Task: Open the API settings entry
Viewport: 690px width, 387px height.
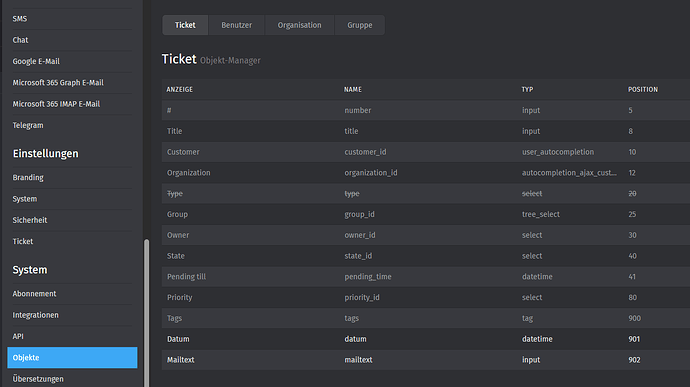Action: (x=18, y=336)
